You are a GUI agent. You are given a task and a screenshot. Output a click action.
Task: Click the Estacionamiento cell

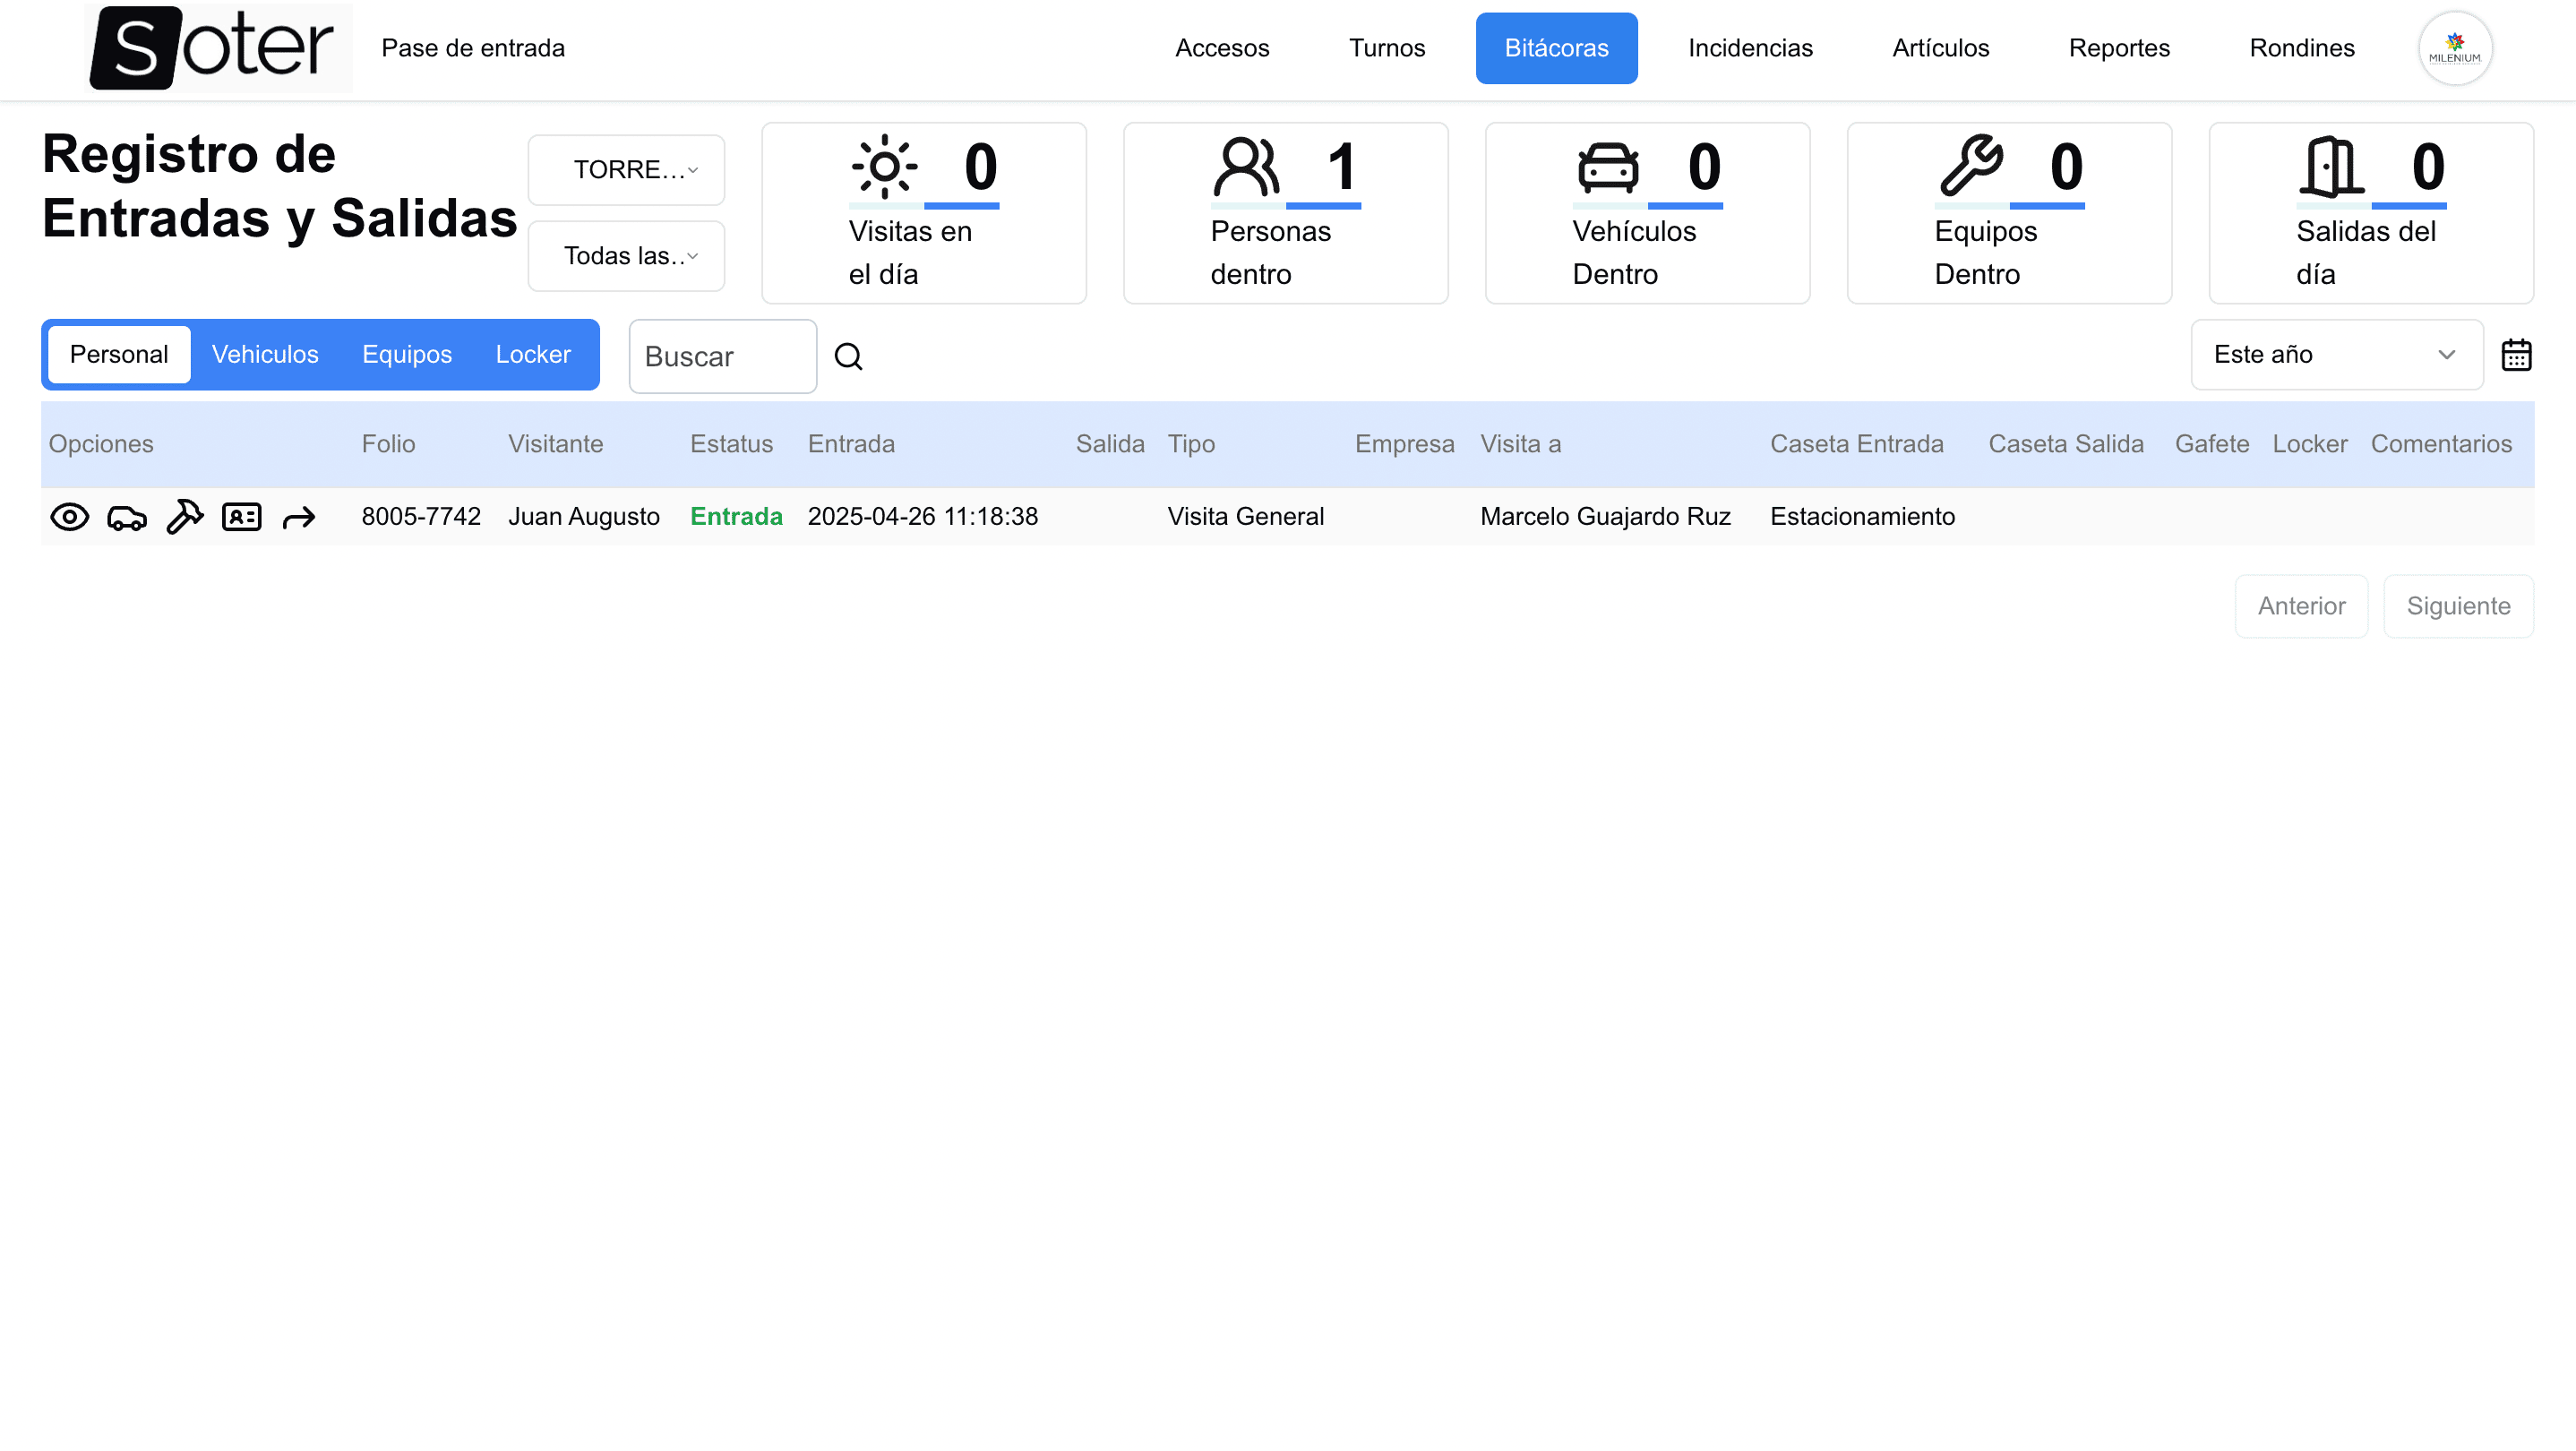1862,517
